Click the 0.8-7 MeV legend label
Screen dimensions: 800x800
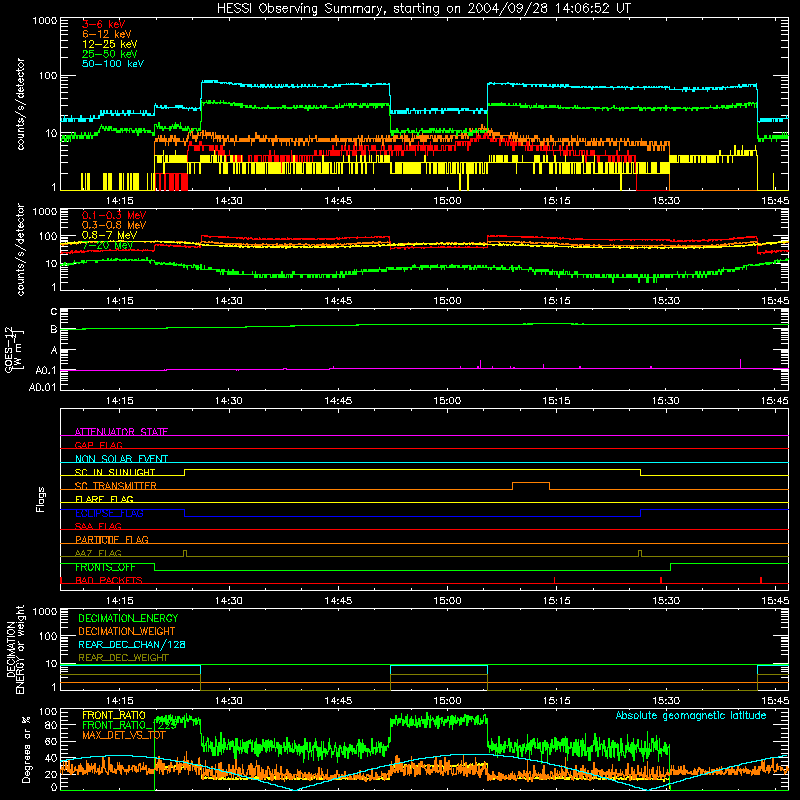tap(109, 235)
